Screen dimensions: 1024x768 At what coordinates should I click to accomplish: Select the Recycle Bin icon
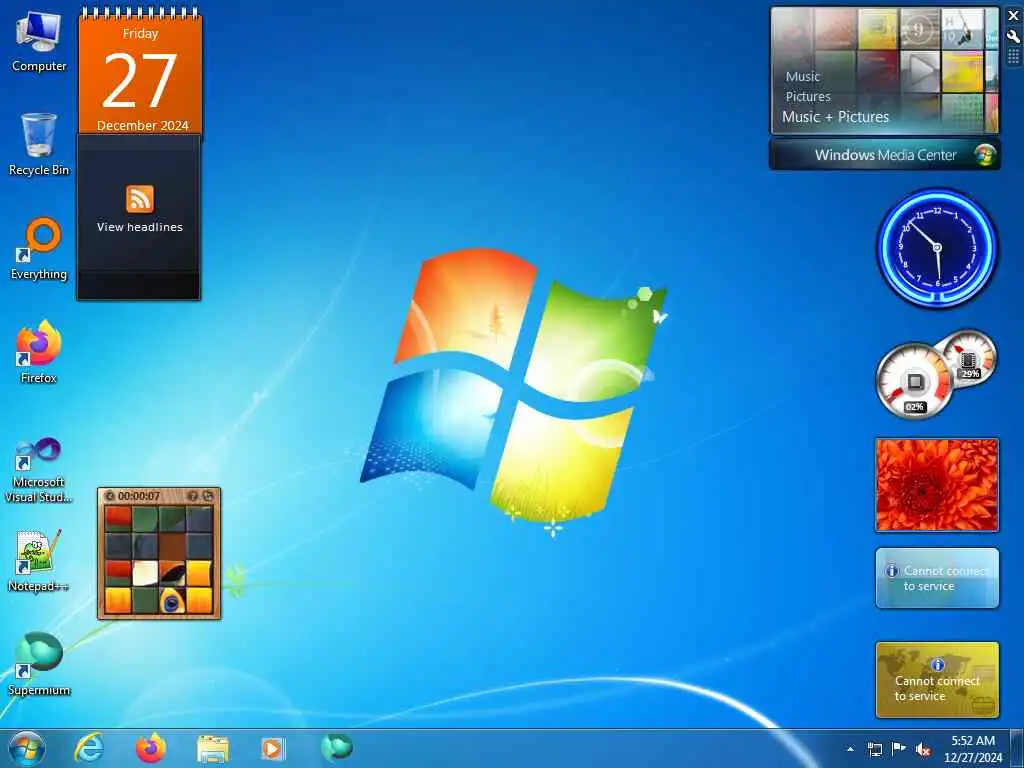(39, 144)
